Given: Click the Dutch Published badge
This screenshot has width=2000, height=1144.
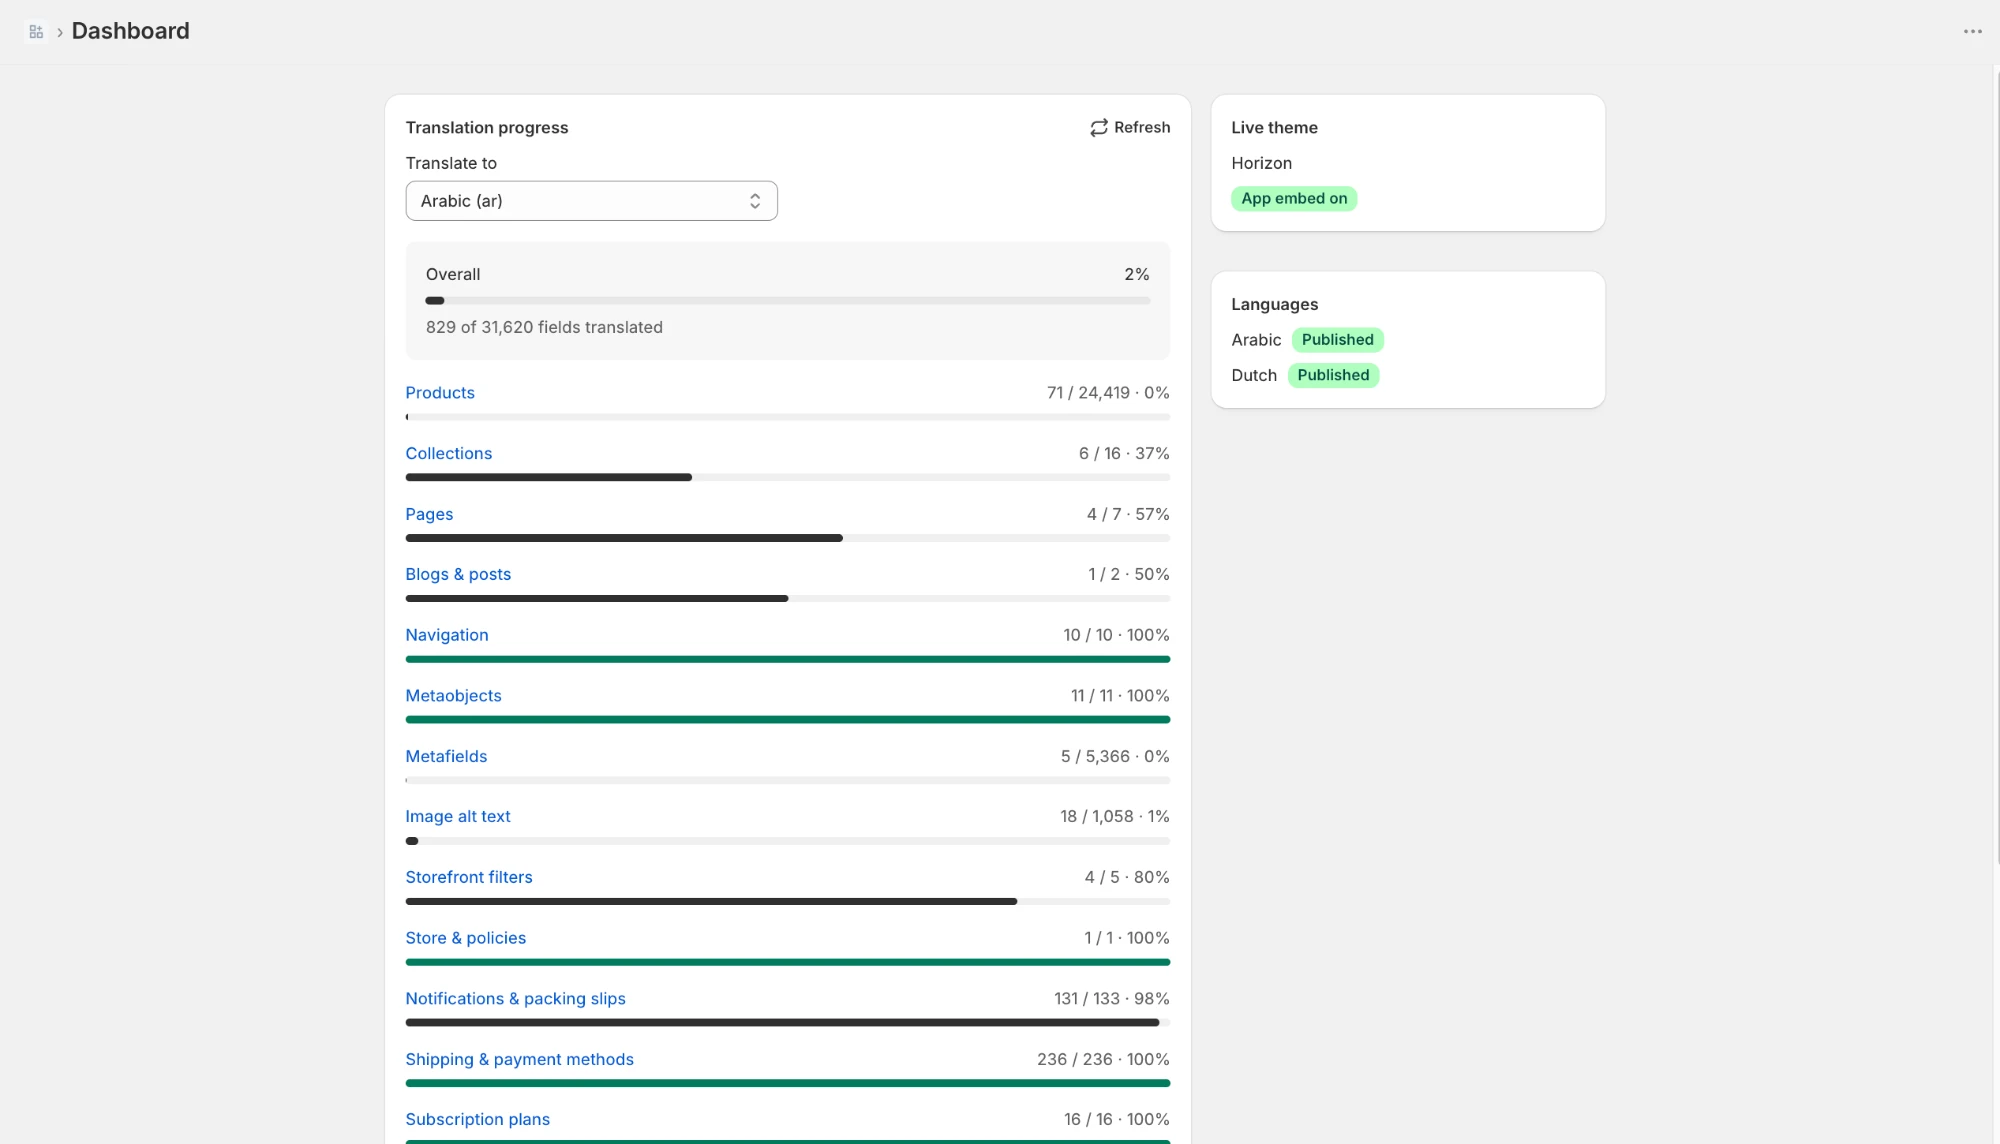Looking at the screenshot, I should (1333, 375).
